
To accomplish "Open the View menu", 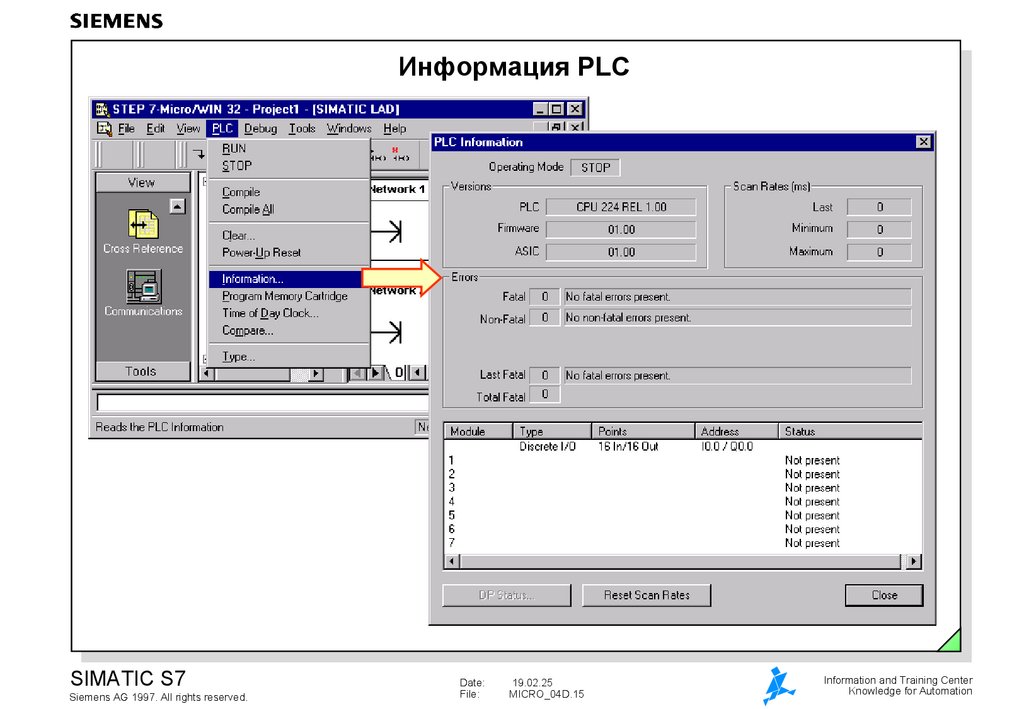I will click(x=188, y=129).
